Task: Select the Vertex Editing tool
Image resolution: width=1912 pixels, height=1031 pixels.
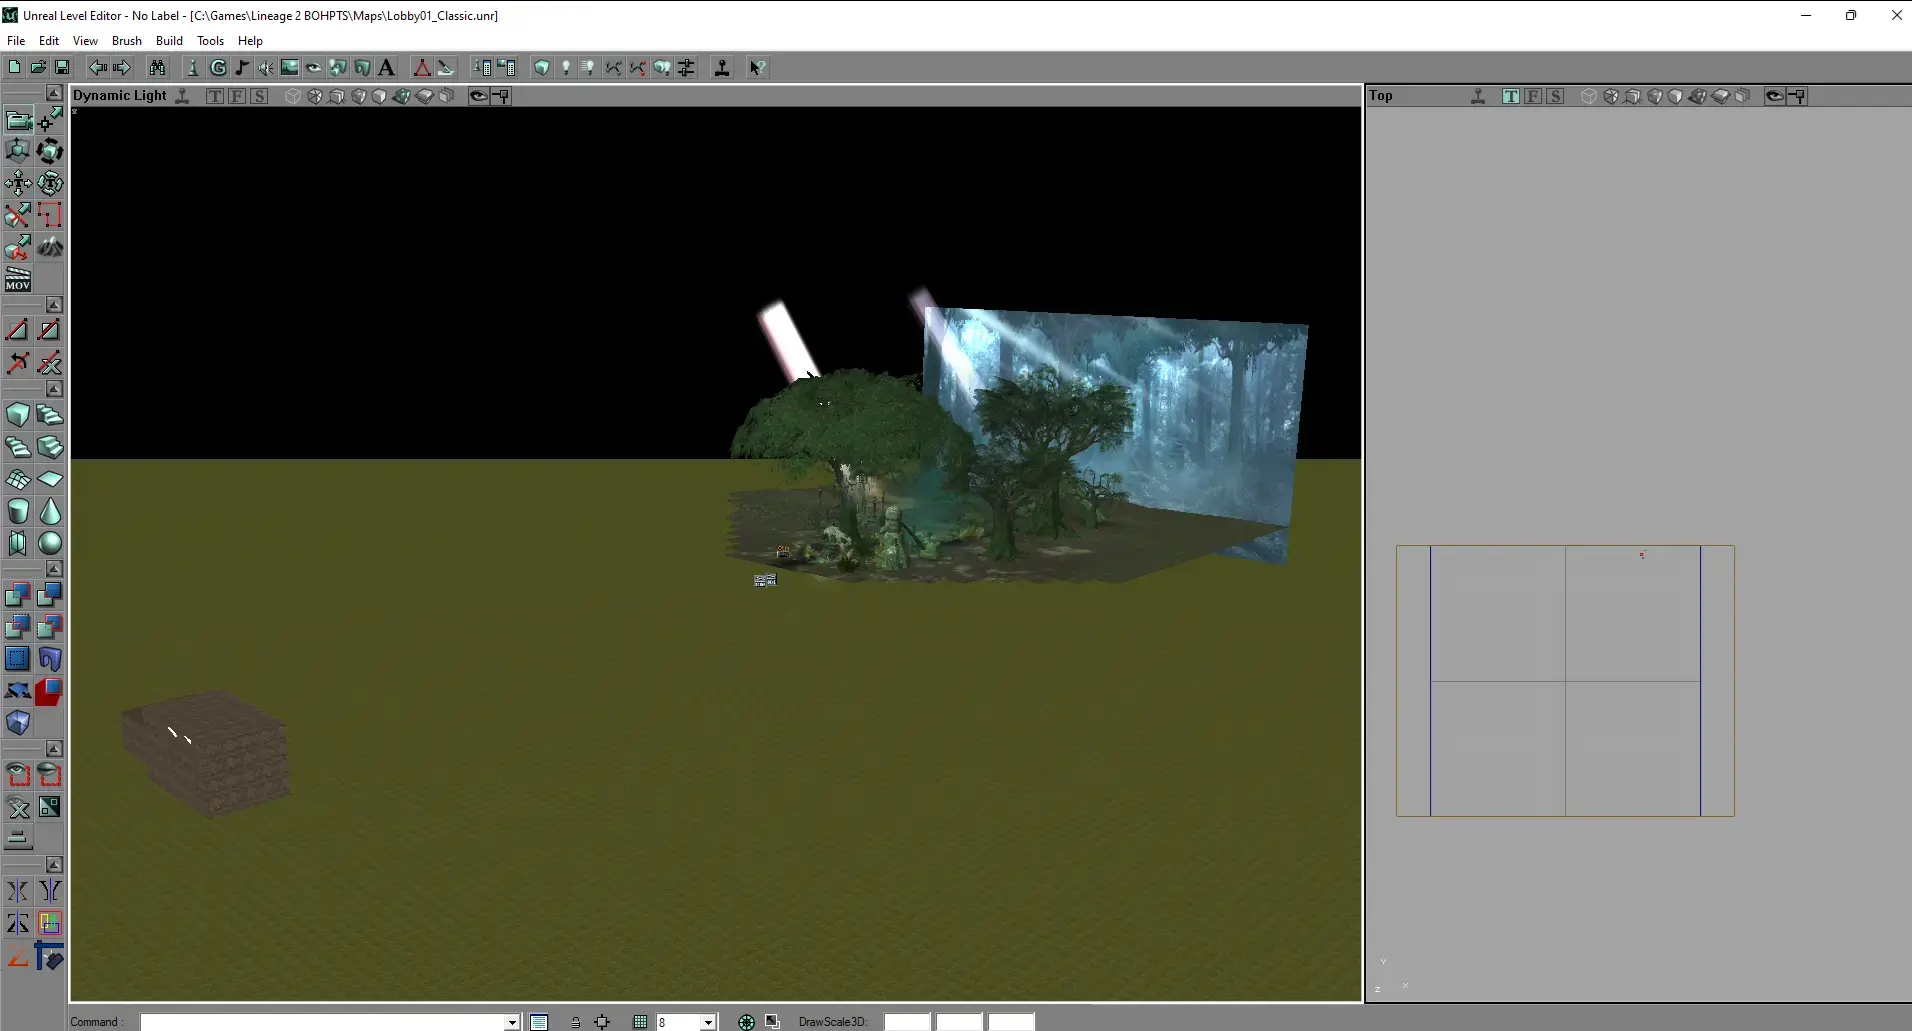Action: click(x=50, y=120)
